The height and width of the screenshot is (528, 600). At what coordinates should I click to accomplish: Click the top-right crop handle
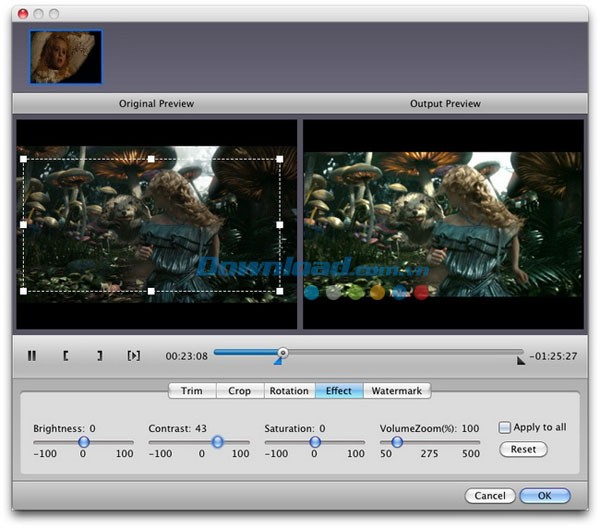[x=280, y=159]
